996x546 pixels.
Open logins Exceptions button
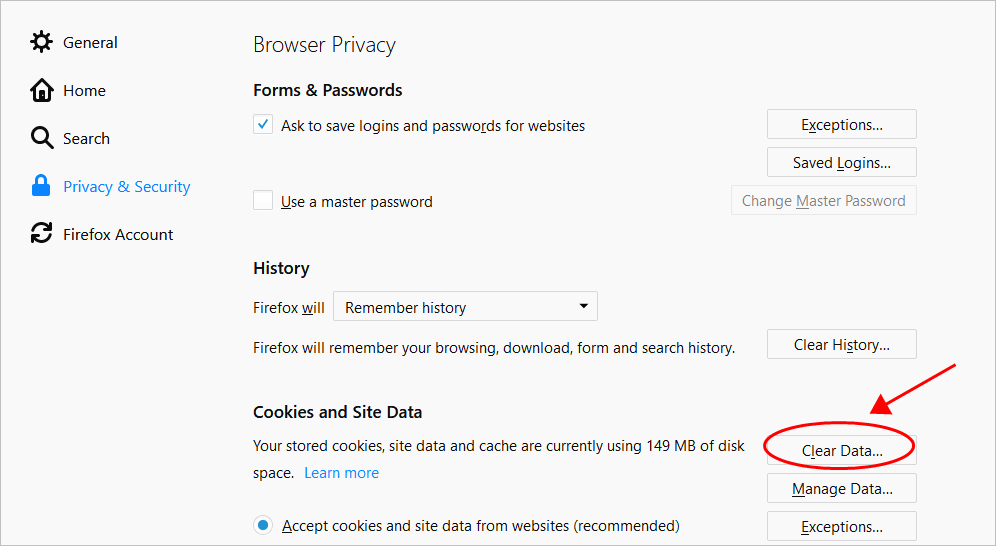[842, 124]
